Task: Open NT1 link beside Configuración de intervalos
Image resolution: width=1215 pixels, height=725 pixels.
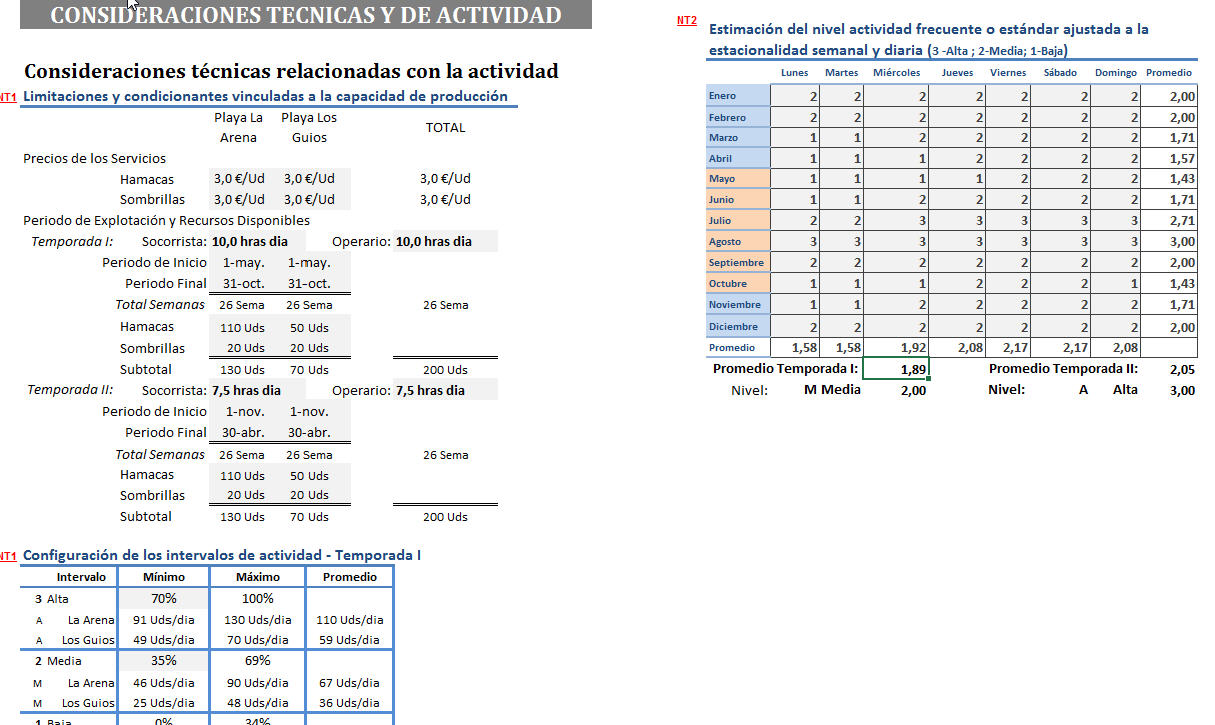Action: click(8, 555)
